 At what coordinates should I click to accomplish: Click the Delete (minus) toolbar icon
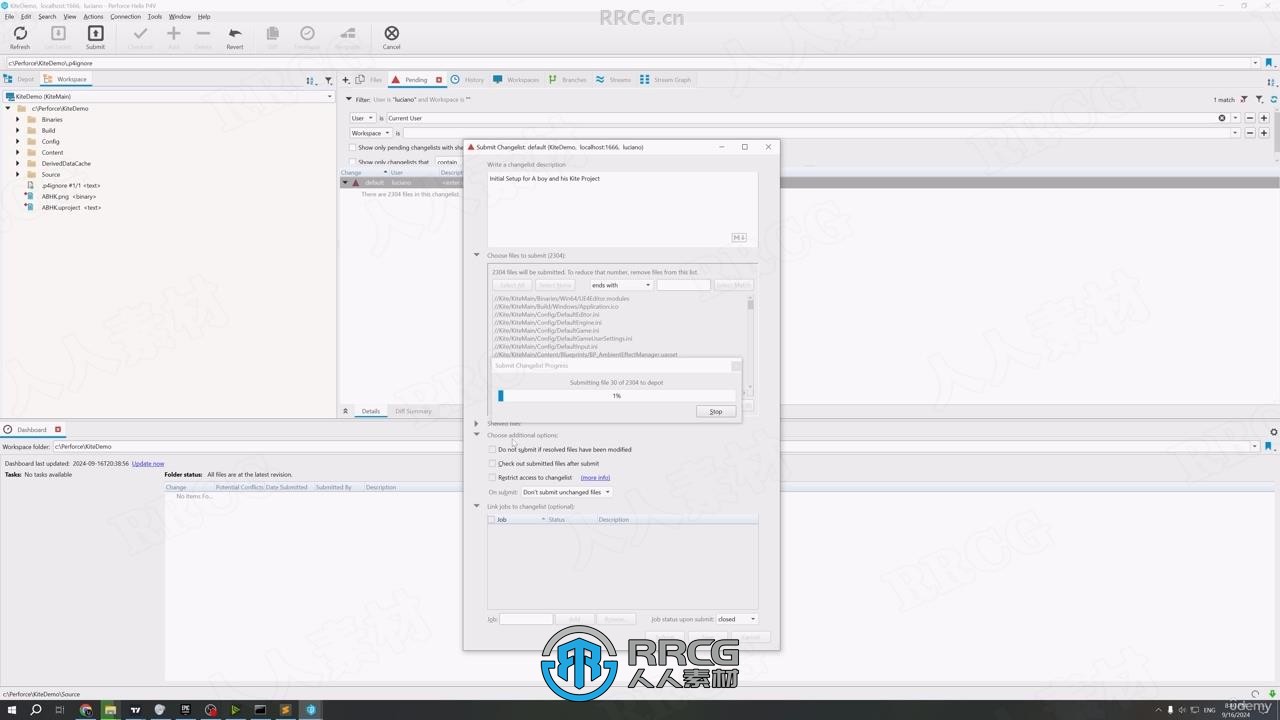(203, 37)
